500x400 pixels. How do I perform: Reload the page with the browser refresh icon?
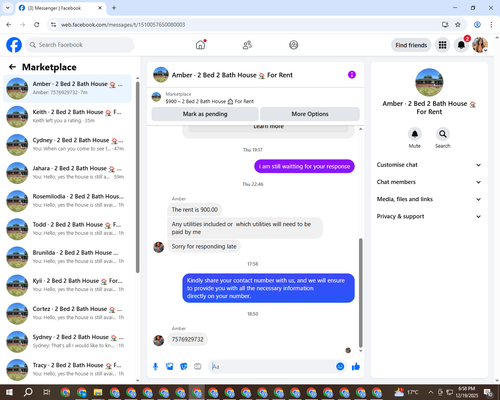coord(37,24)
